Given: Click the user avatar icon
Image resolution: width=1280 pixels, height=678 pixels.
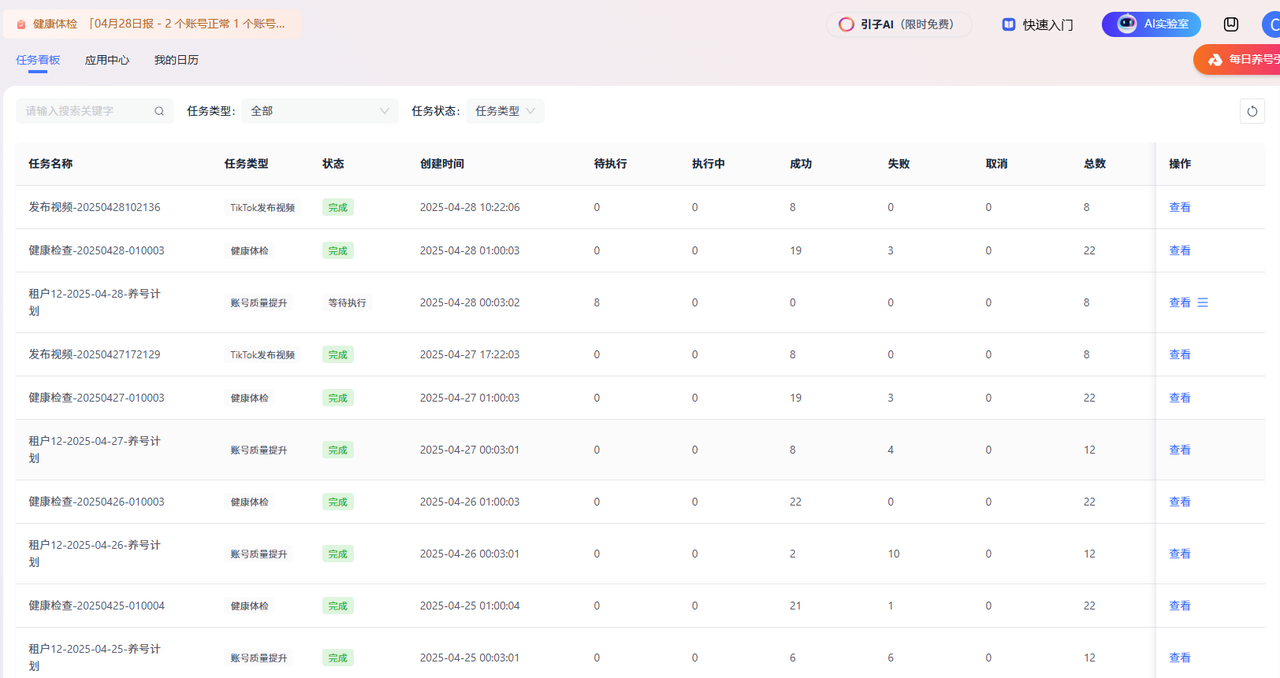Looking at the screenshot, I should pos(1271,24).
